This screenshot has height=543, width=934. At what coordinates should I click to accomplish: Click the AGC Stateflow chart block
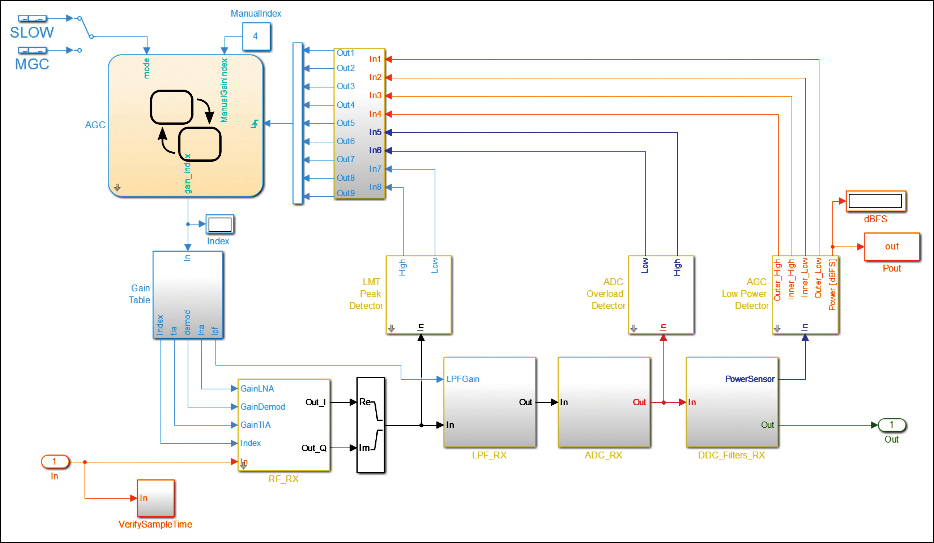(x=186, y=126)
